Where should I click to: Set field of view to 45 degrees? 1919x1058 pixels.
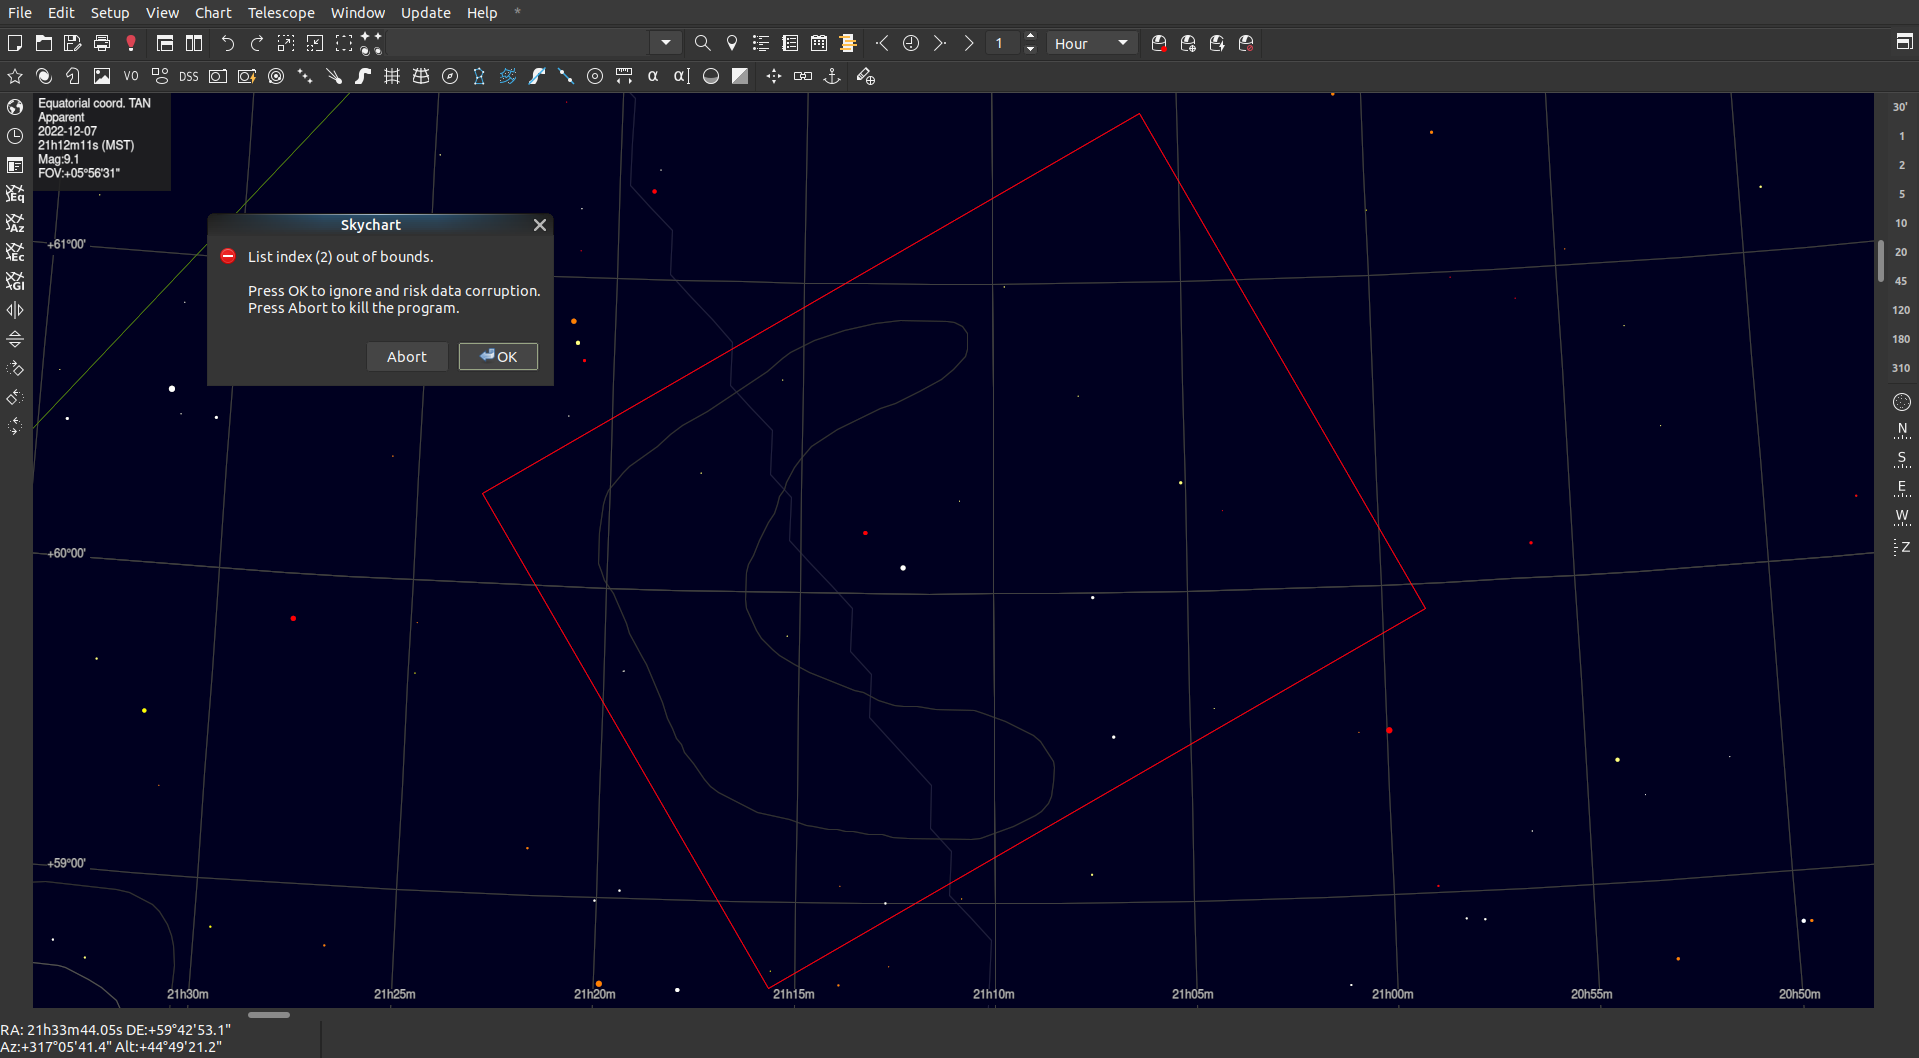pos(1900,281)
